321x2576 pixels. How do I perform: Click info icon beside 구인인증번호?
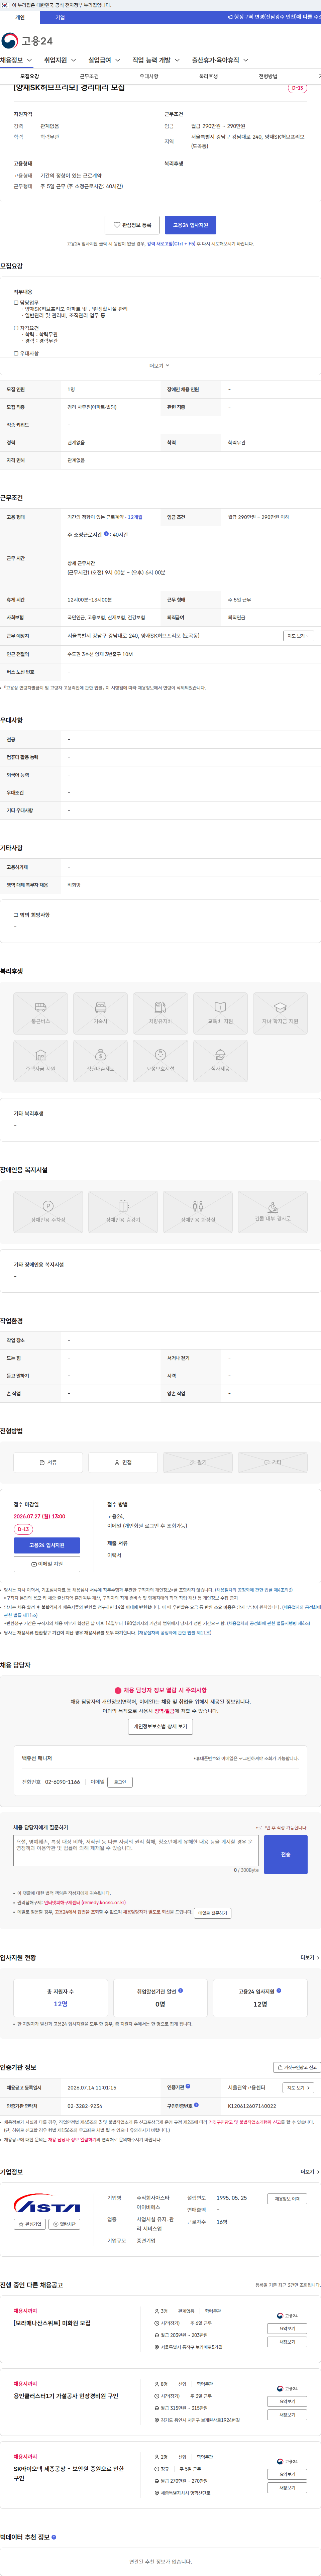196,2105
